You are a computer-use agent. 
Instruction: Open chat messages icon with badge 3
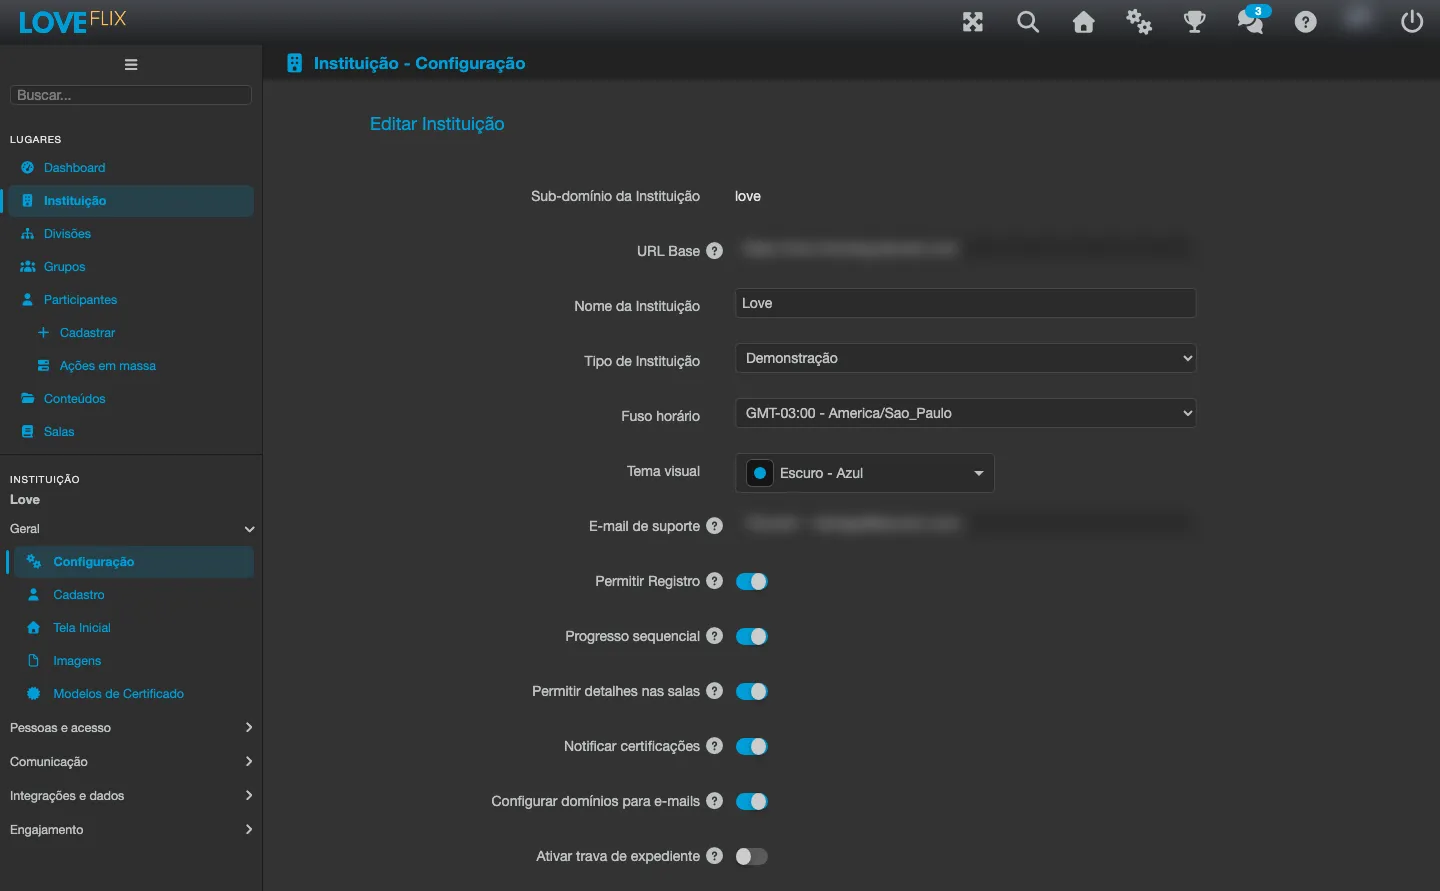[1251, 20]
